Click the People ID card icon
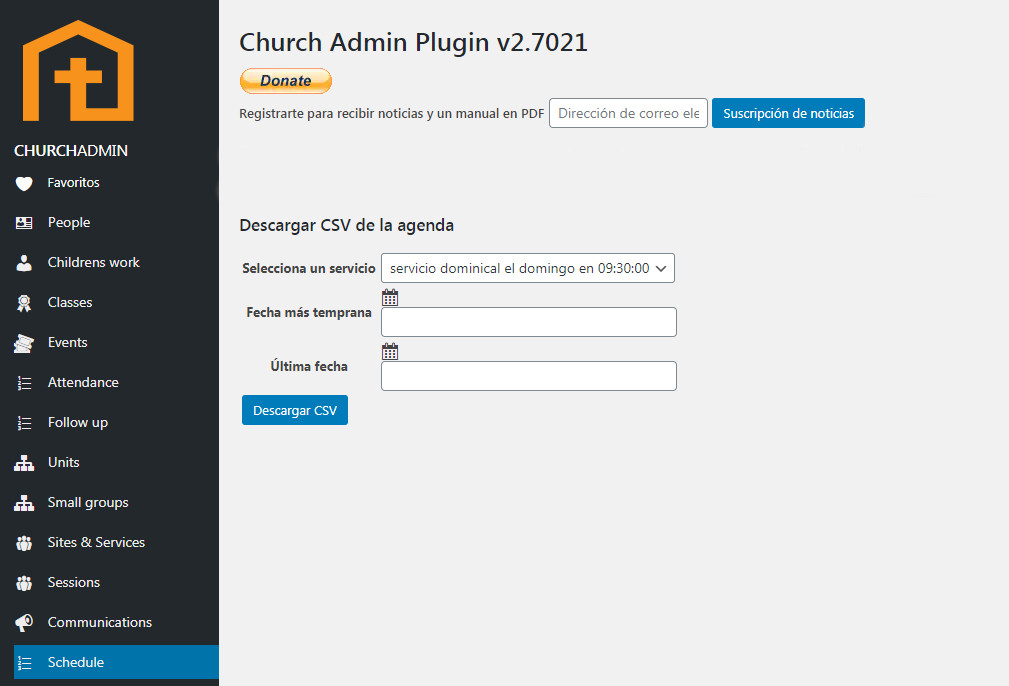 pos(24,223)
